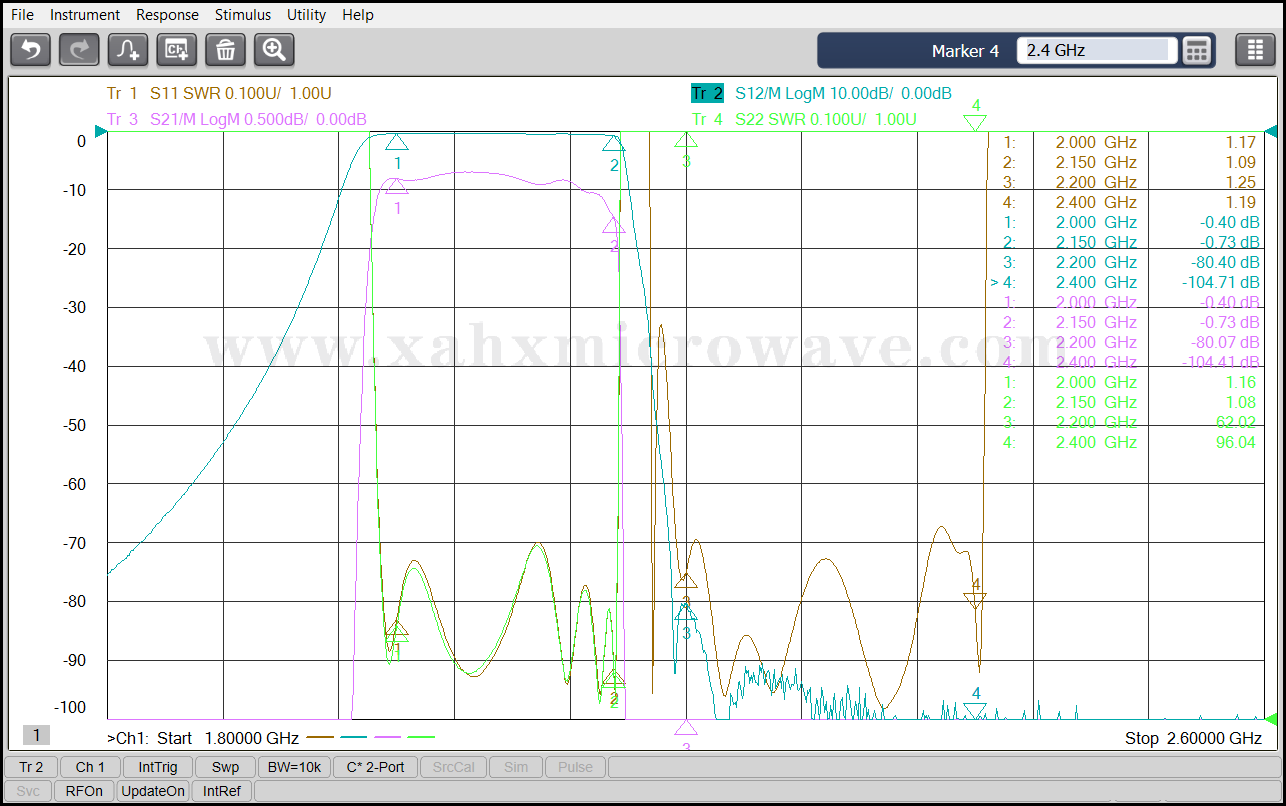Viewport: 1286px width, 806px height.
Task: Click the Undo toolbar icon
Action: 31,50
